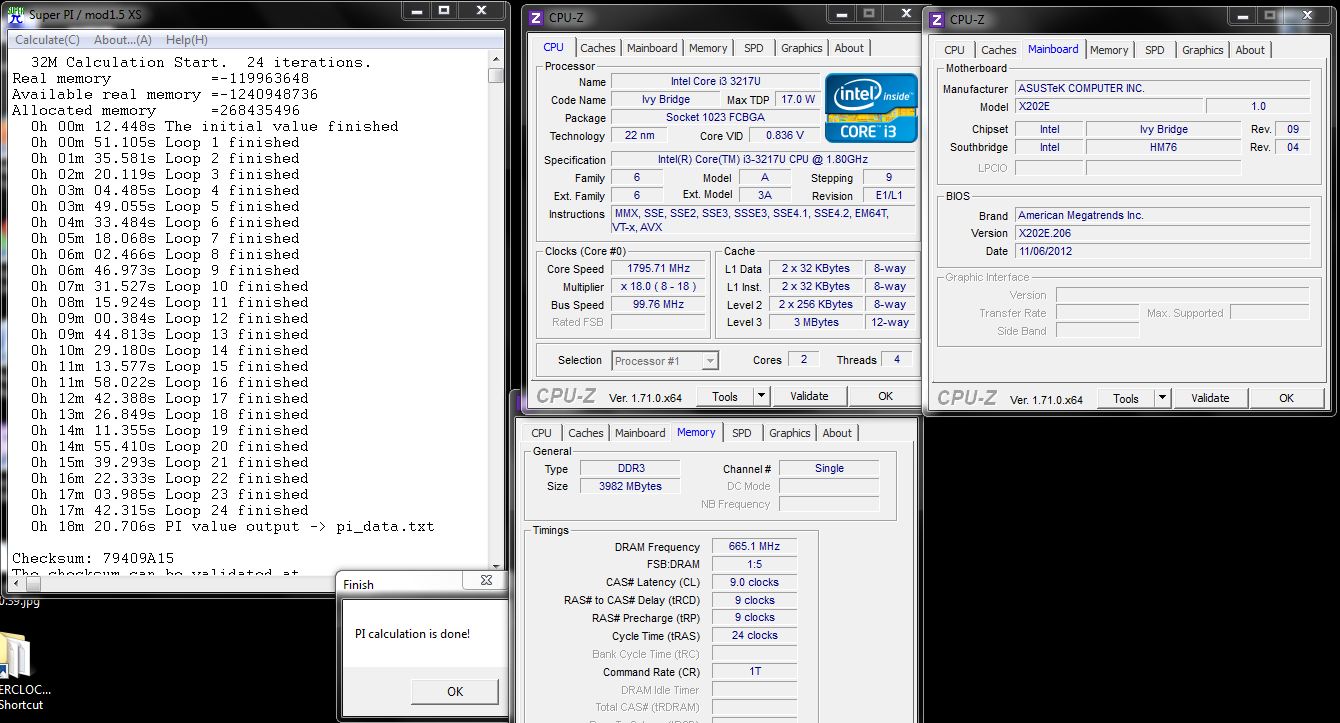Open Memory tab in motherboard info window
Viewport: 1340px width, 723px height.
(x=1109, y=50)
